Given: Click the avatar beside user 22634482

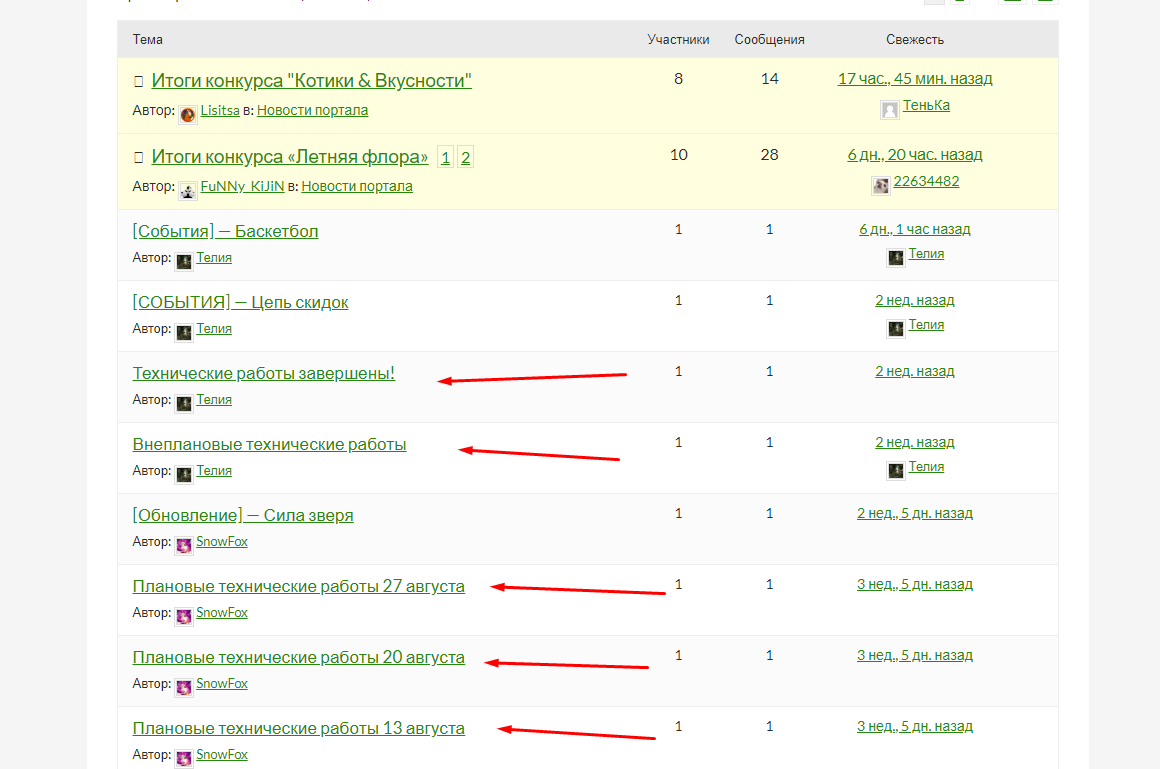Looking at the screenshot, I should (x=881, y=185).
